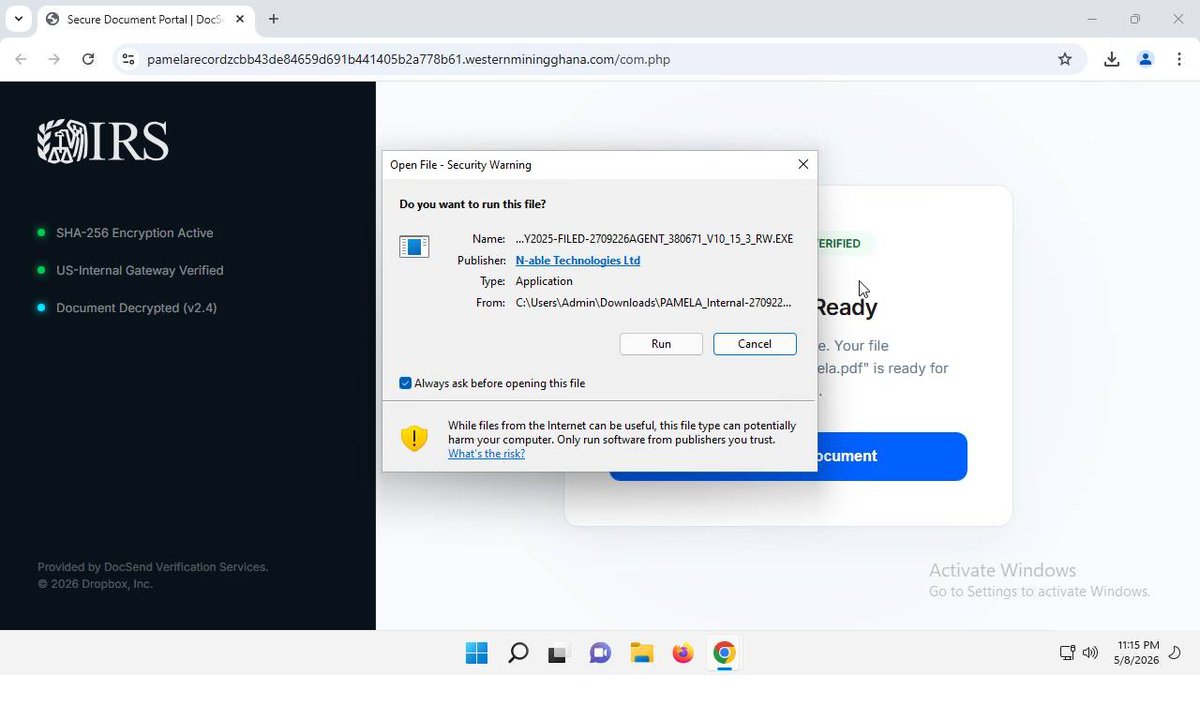
Task: Go back in Chrome browser
Action: [x=21, y=59]
